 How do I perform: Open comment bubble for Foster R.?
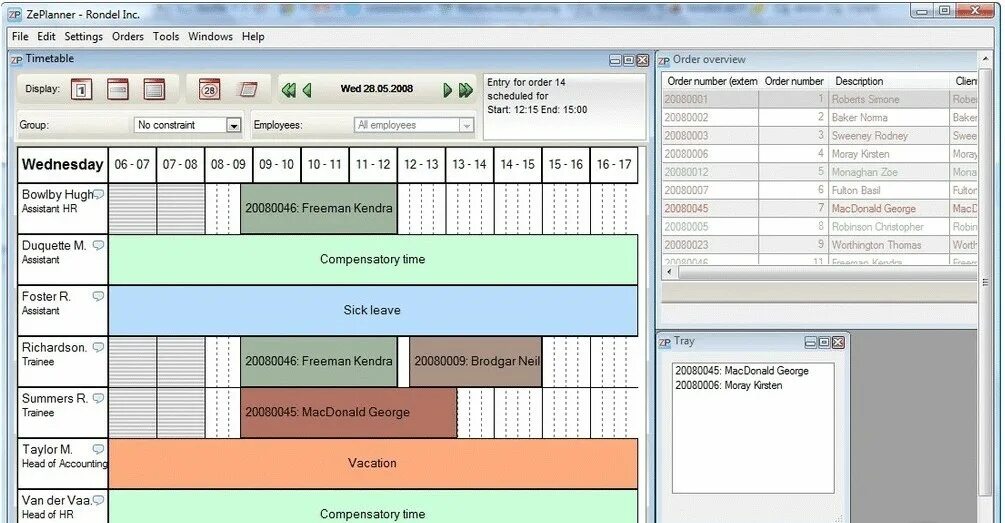98,296
